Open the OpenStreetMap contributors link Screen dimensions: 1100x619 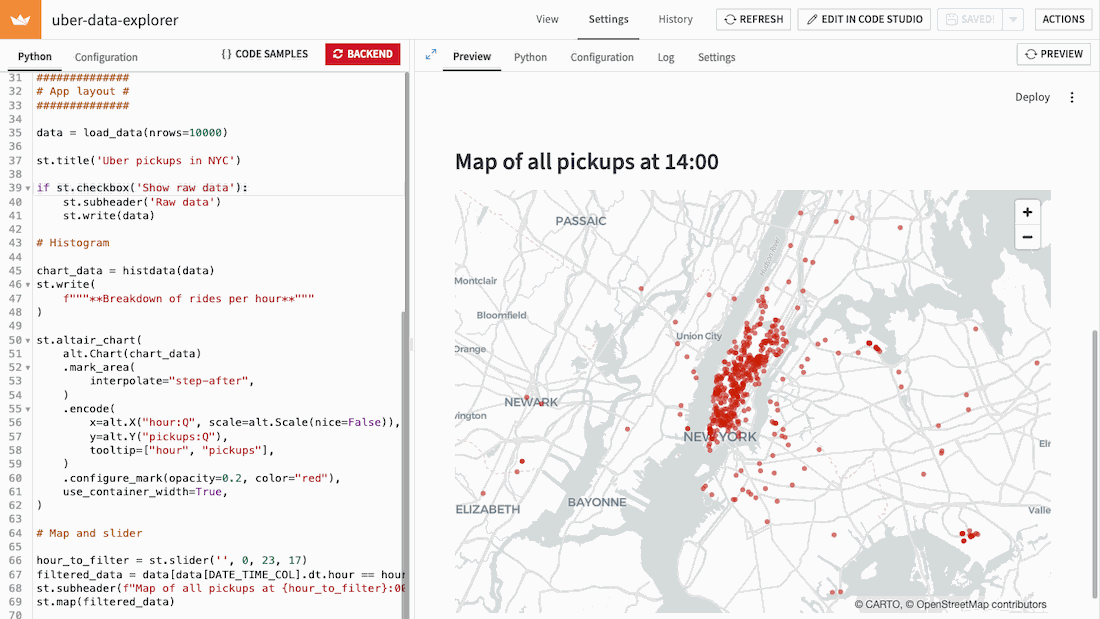(978, 604)
